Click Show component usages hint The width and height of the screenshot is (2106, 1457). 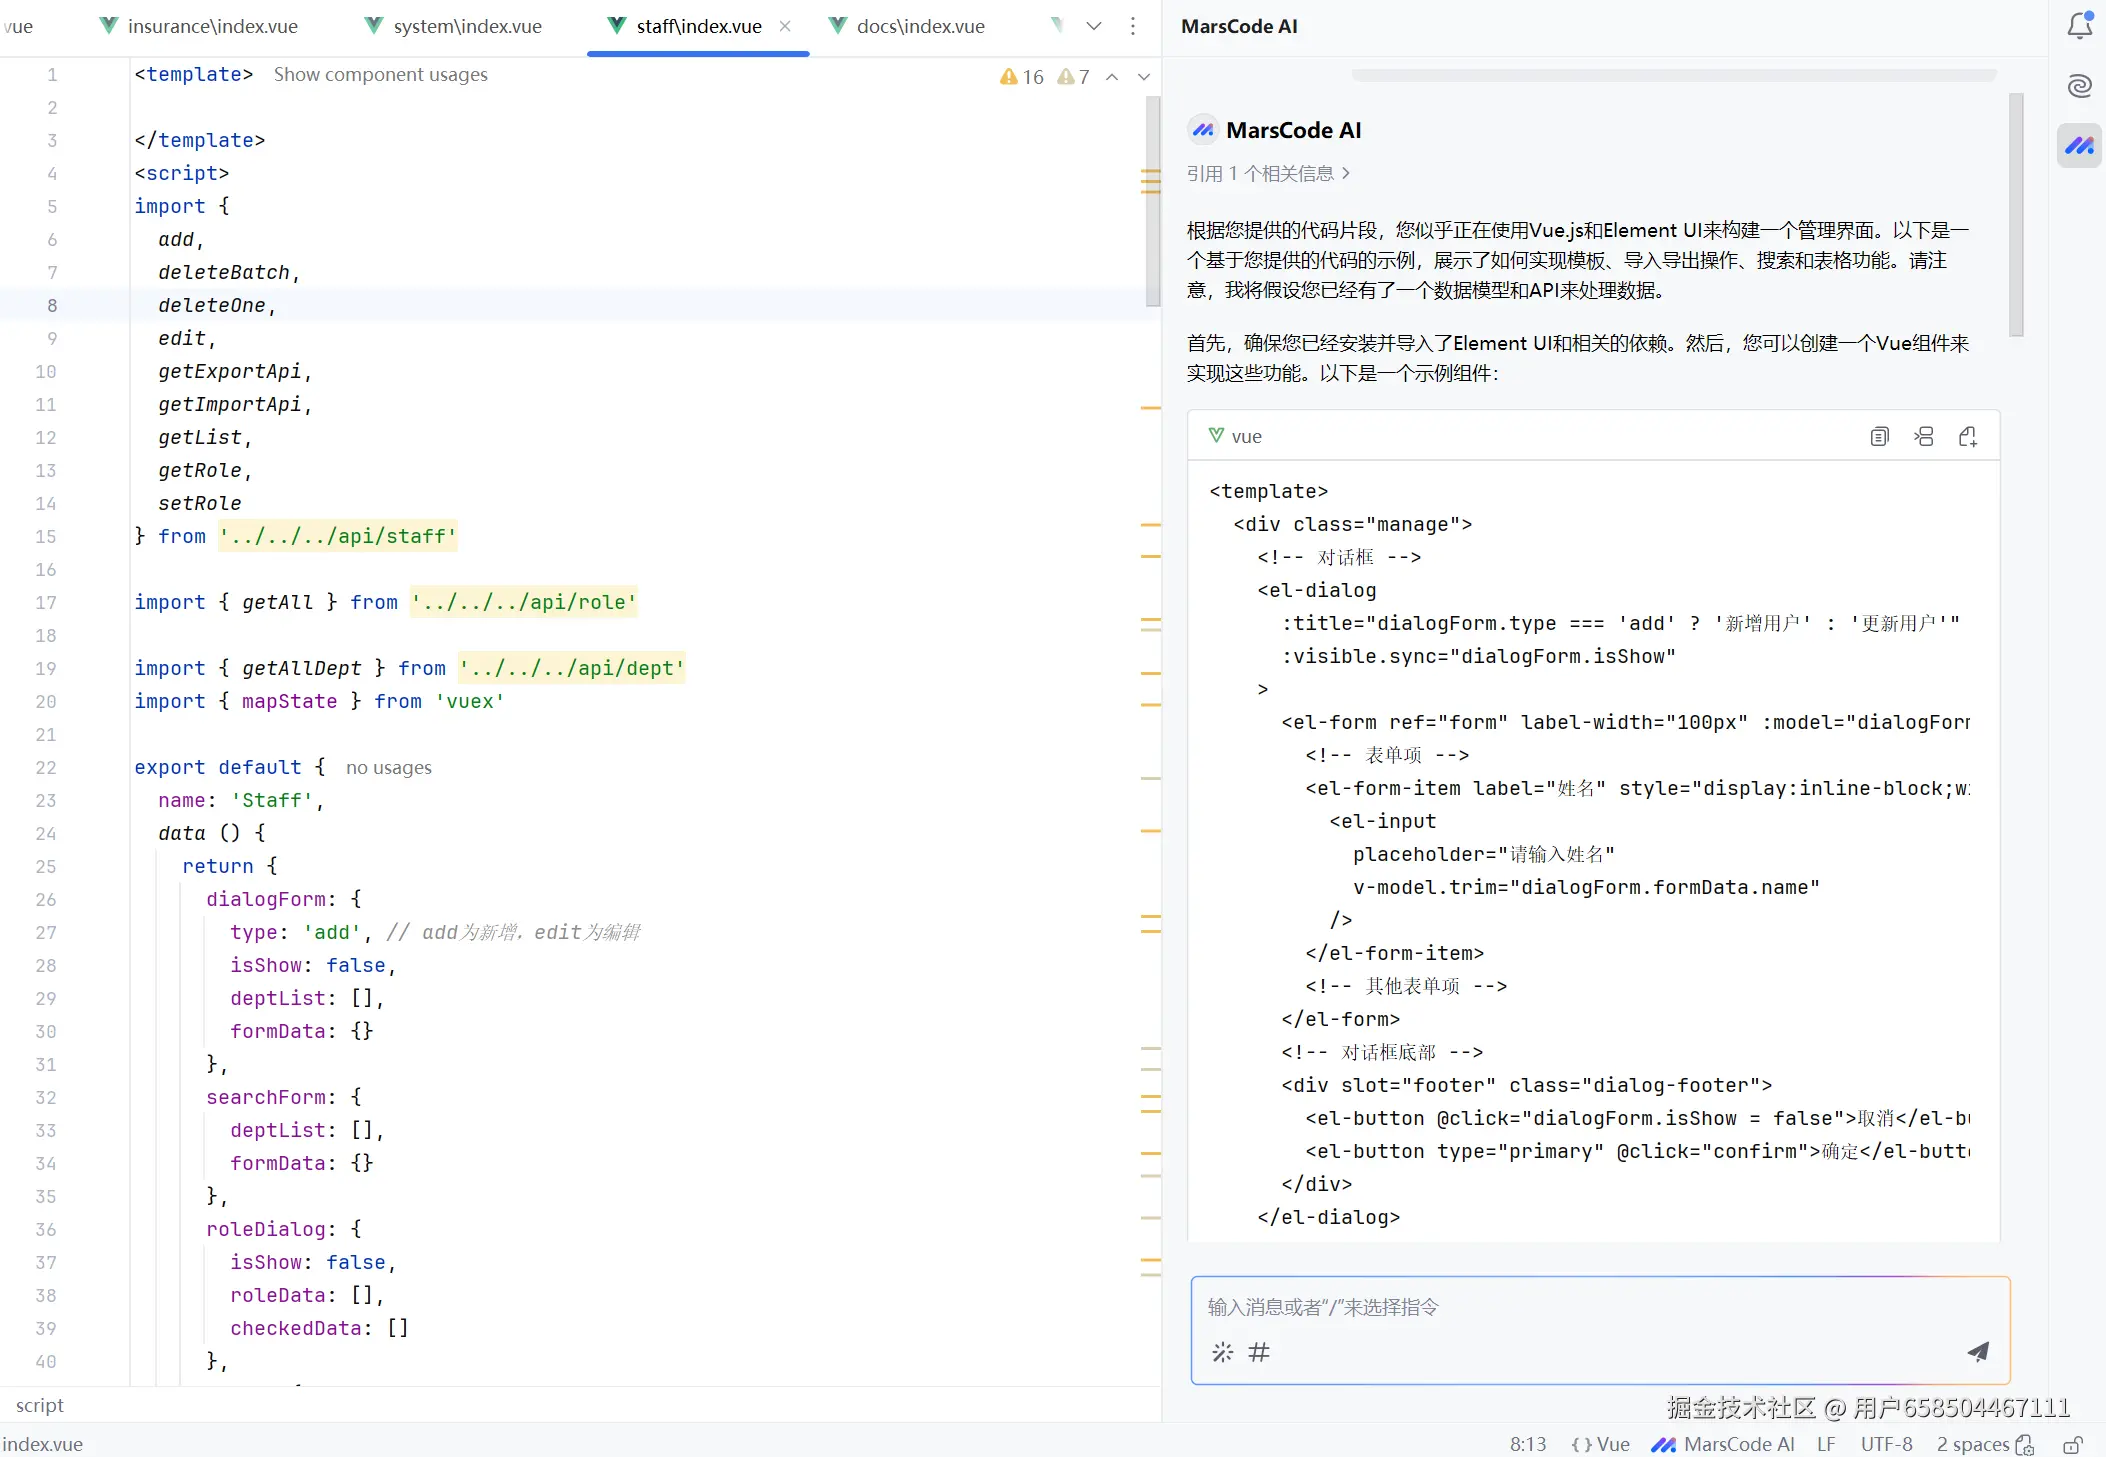380,74
